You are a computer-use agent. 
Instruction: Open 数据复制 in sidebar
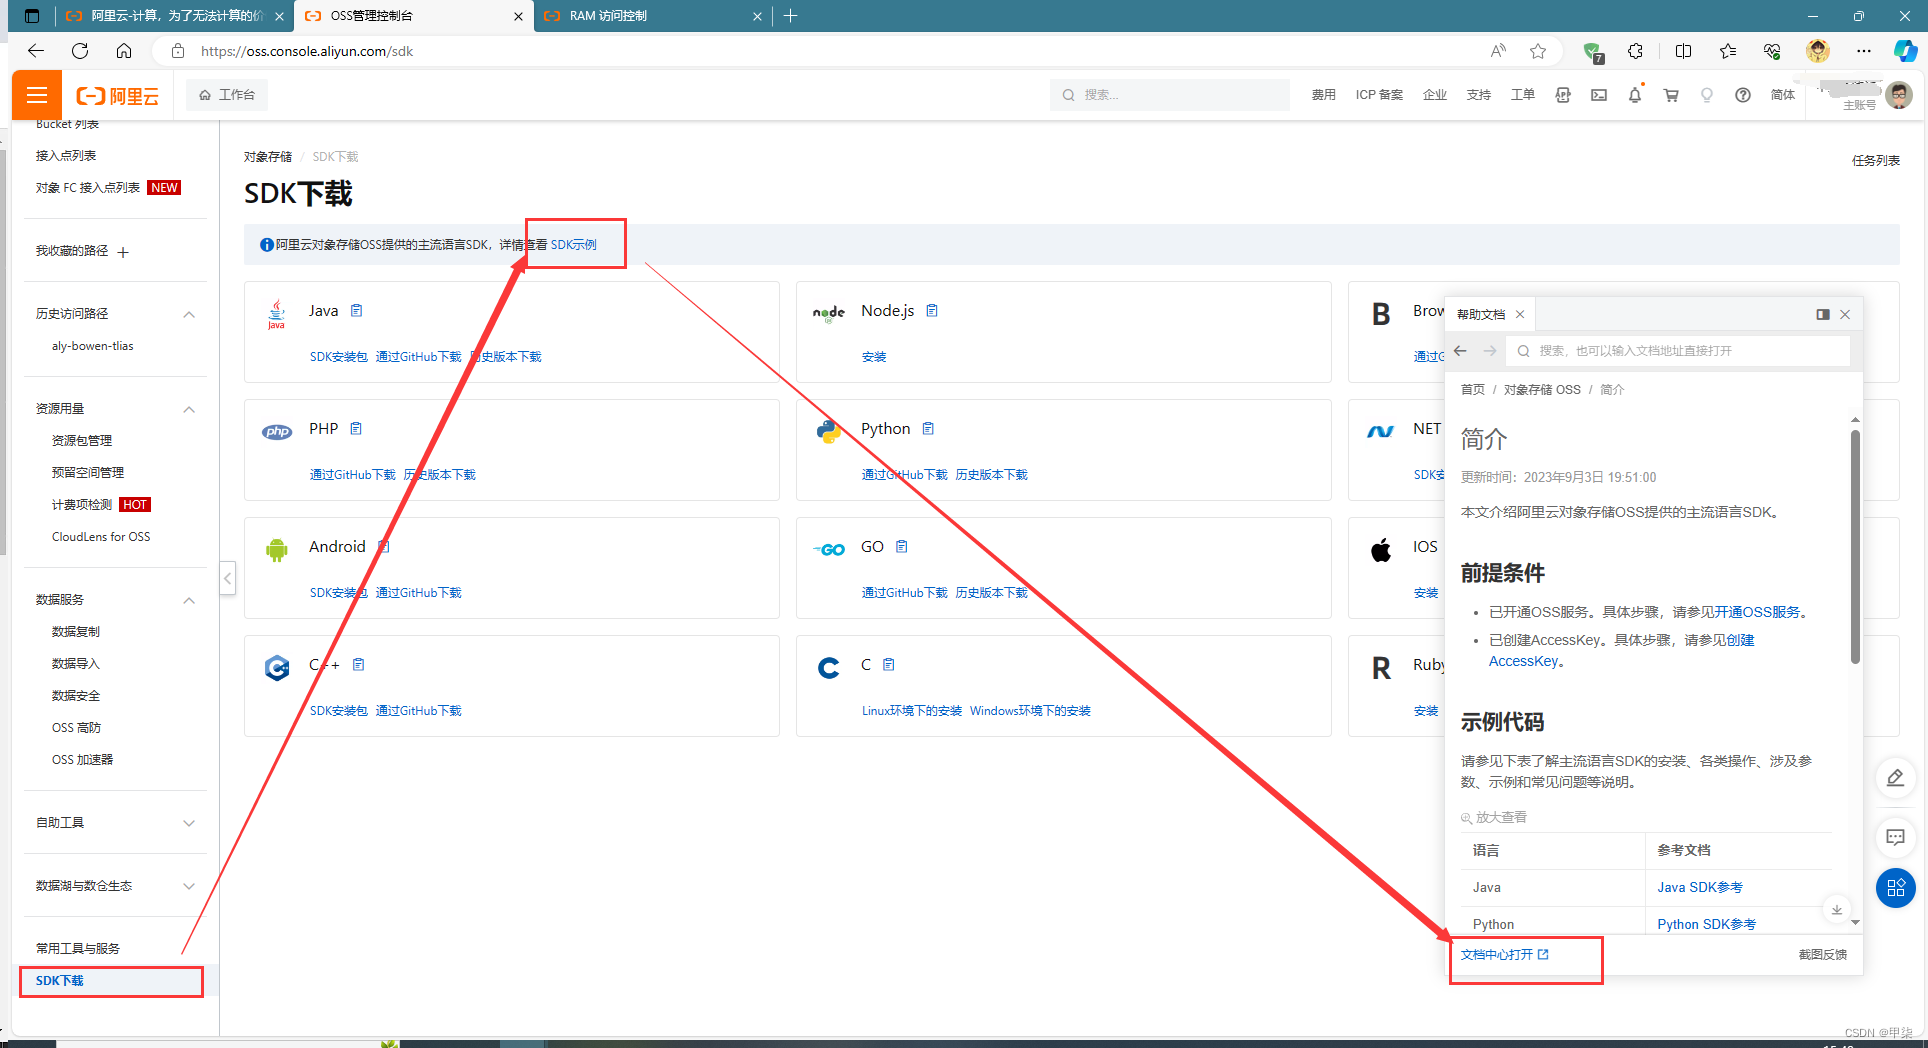coord(76,631)
